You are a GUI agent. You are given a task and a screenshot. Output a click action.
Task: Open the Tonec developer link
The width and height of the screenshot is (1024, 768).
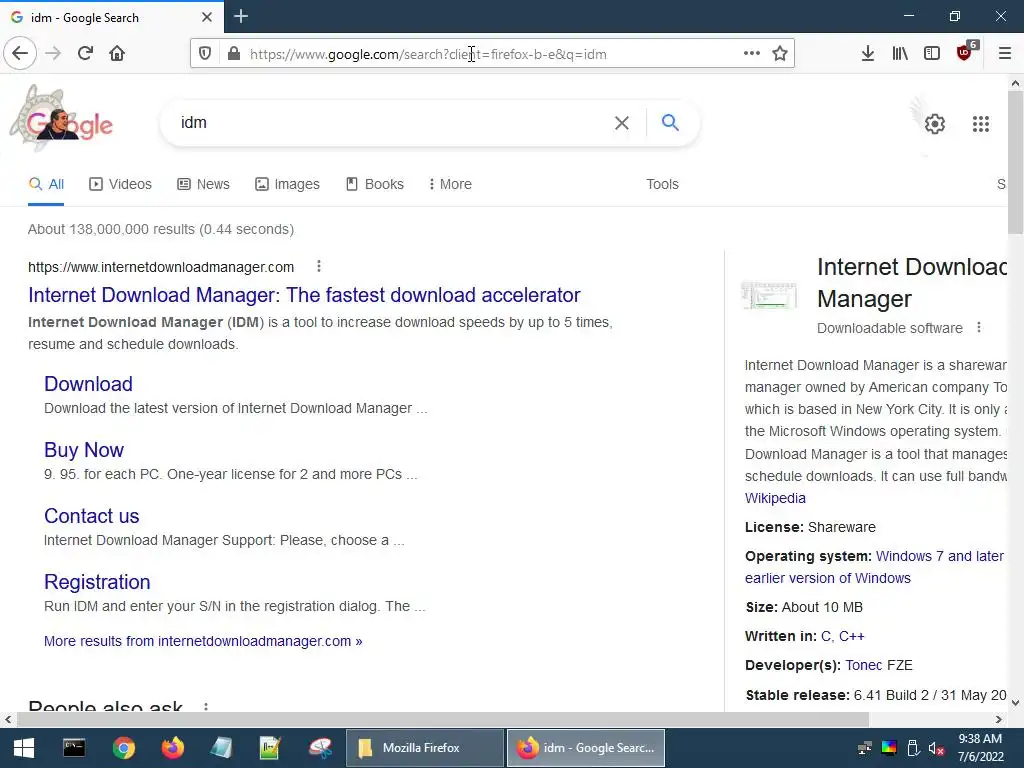click(863, 665)
